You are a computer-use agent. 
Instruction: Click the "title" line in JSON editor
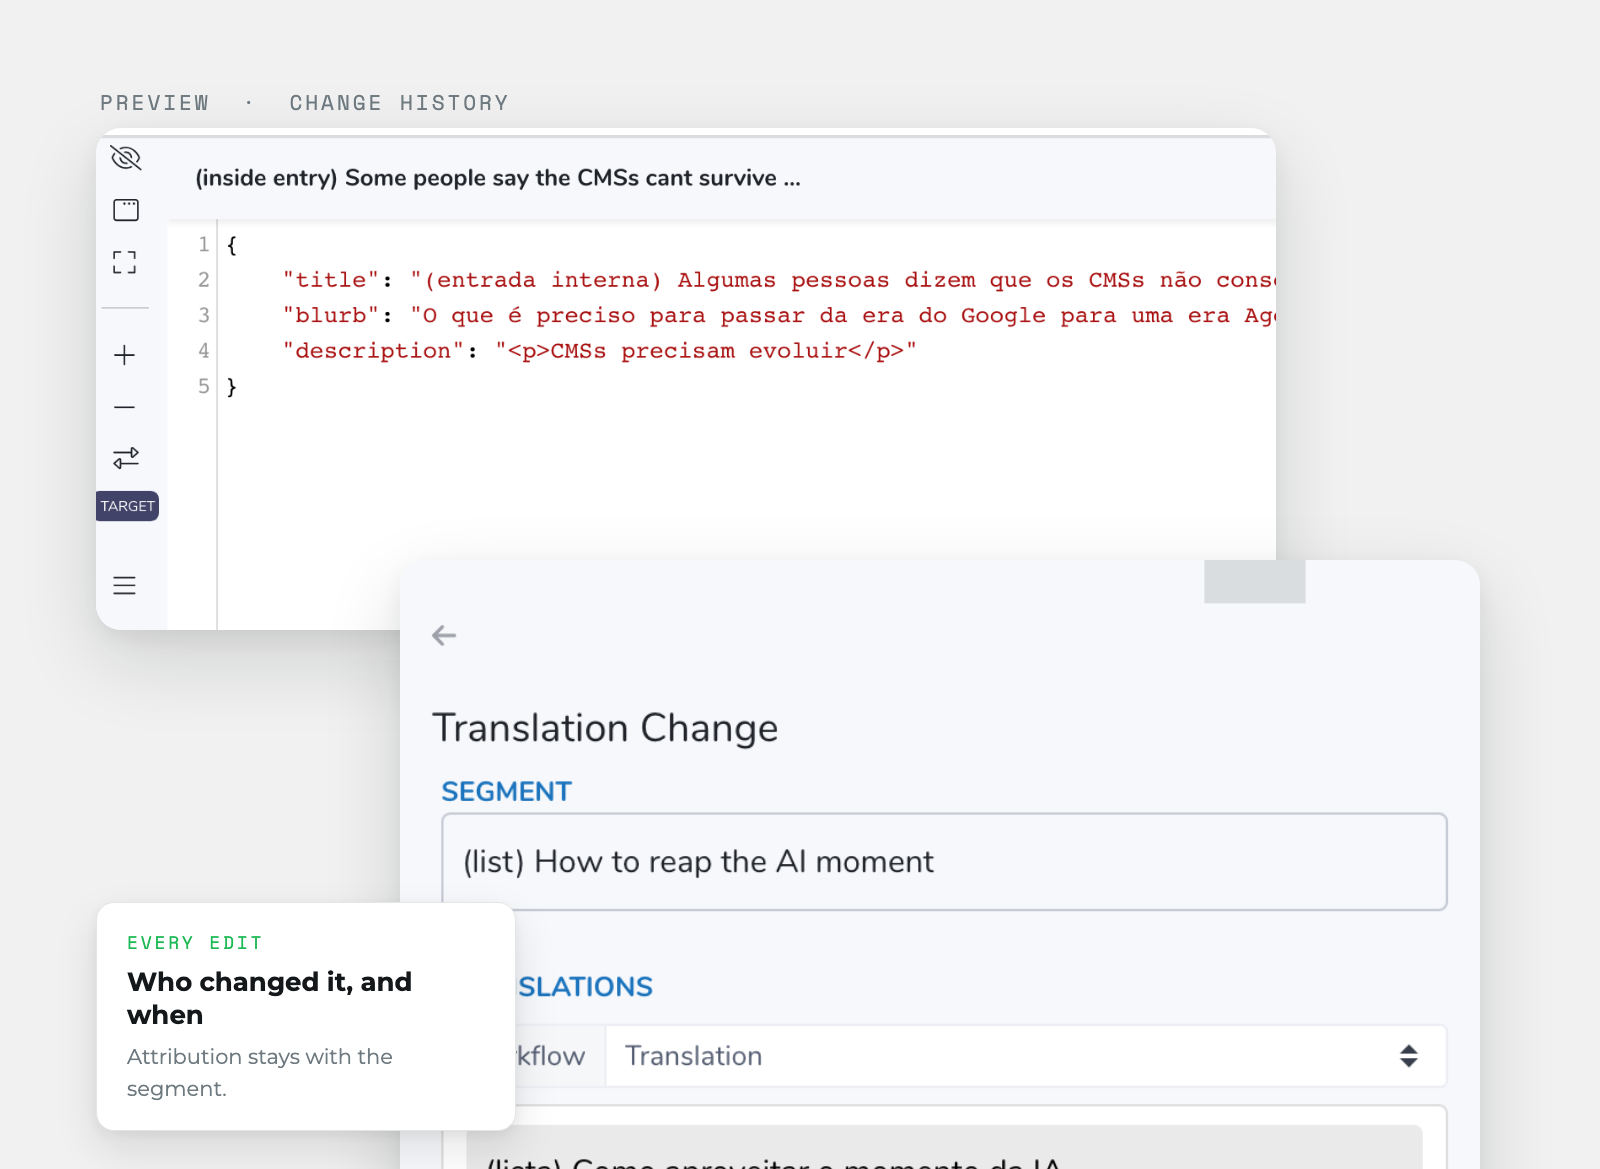(779, 280)
